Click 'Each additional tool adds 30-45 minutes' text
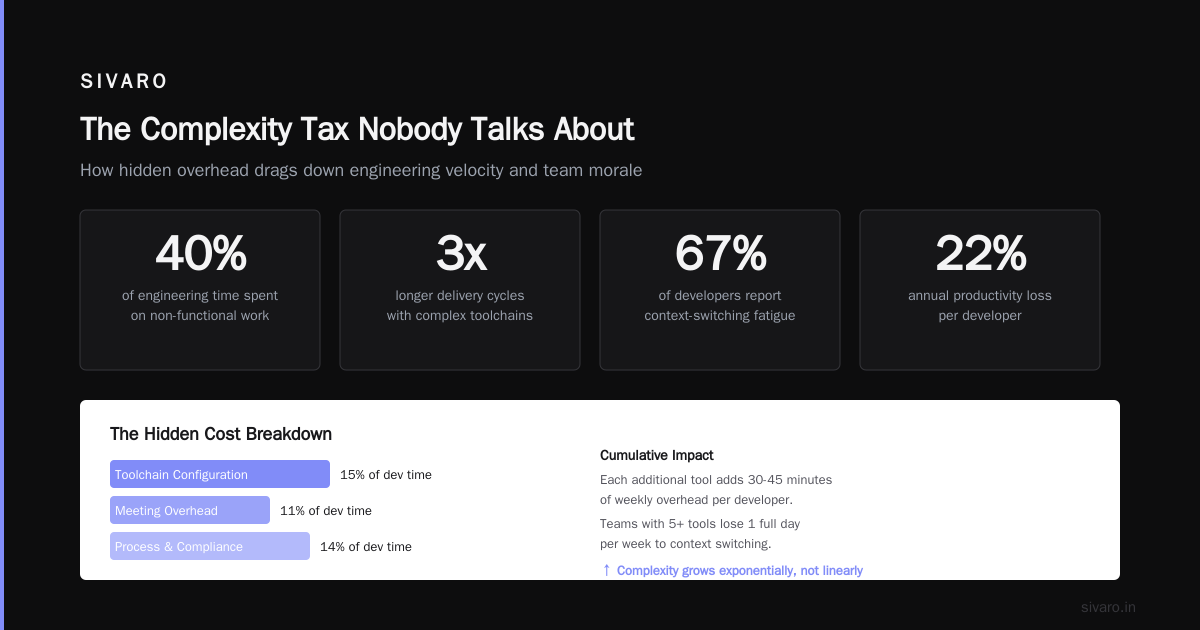This screenshot has width=1200, height=630. click(x=716, y=479)
